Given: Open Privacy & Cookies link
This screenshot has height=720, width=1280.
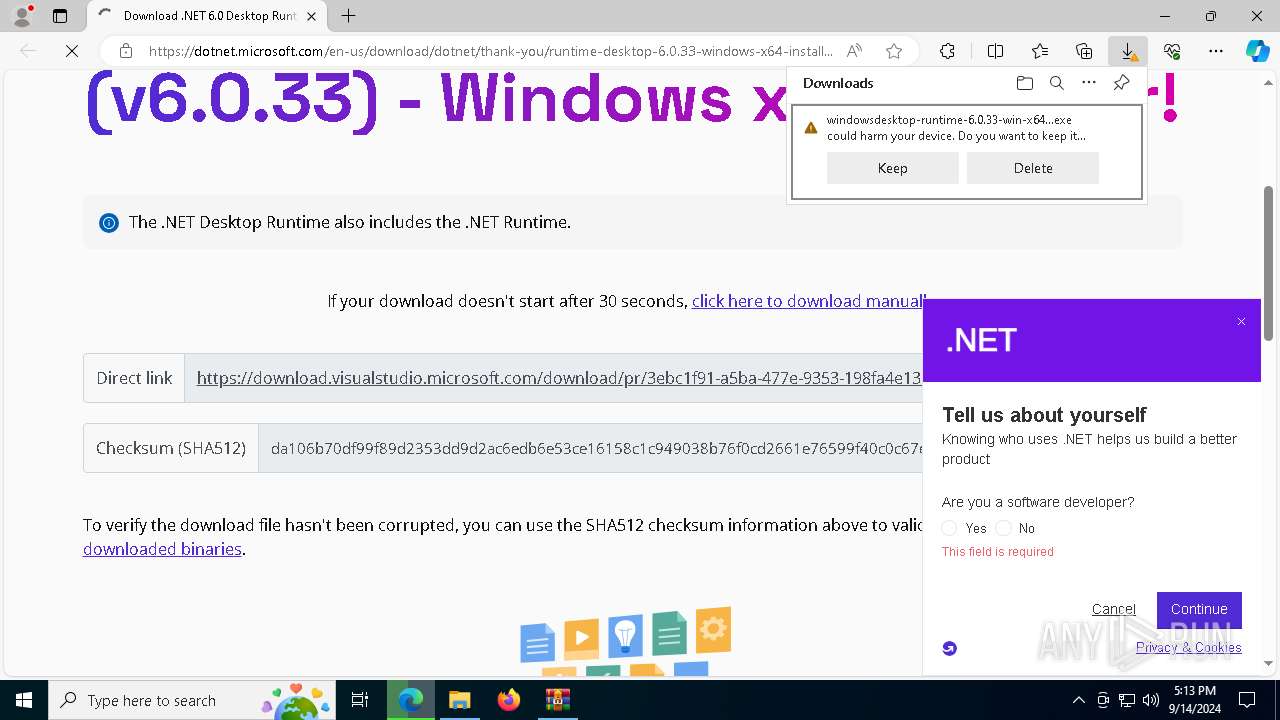Looking at the screenshot, I should pyautogui.click(x=1188, y=648).
